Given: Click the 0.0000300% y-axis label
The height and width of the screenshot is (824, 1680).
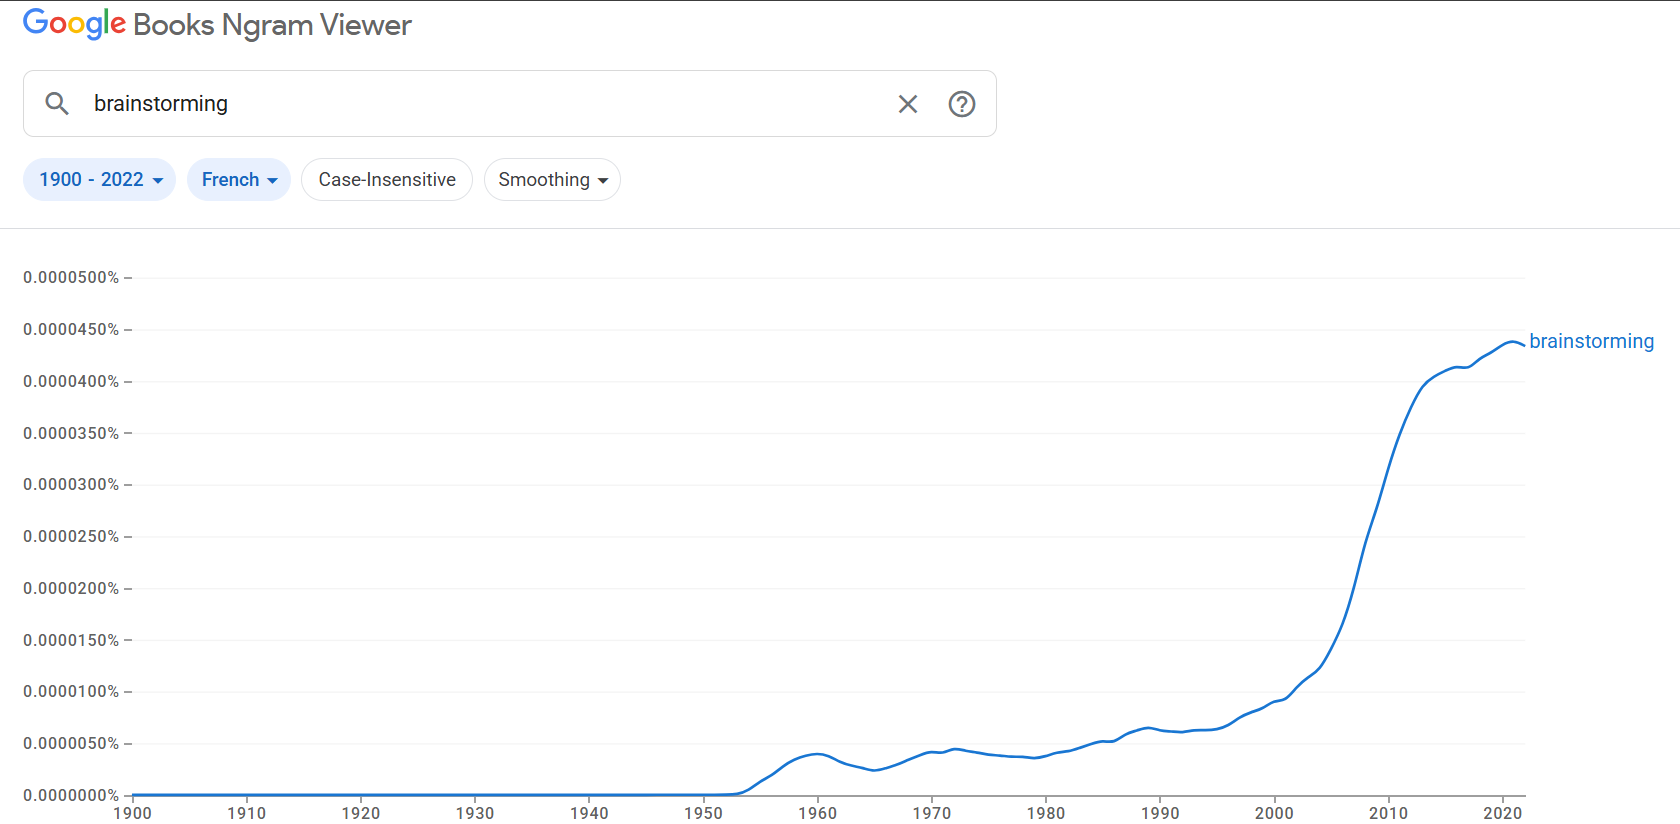Looking at the screenshot, I should tap(71, 485).
